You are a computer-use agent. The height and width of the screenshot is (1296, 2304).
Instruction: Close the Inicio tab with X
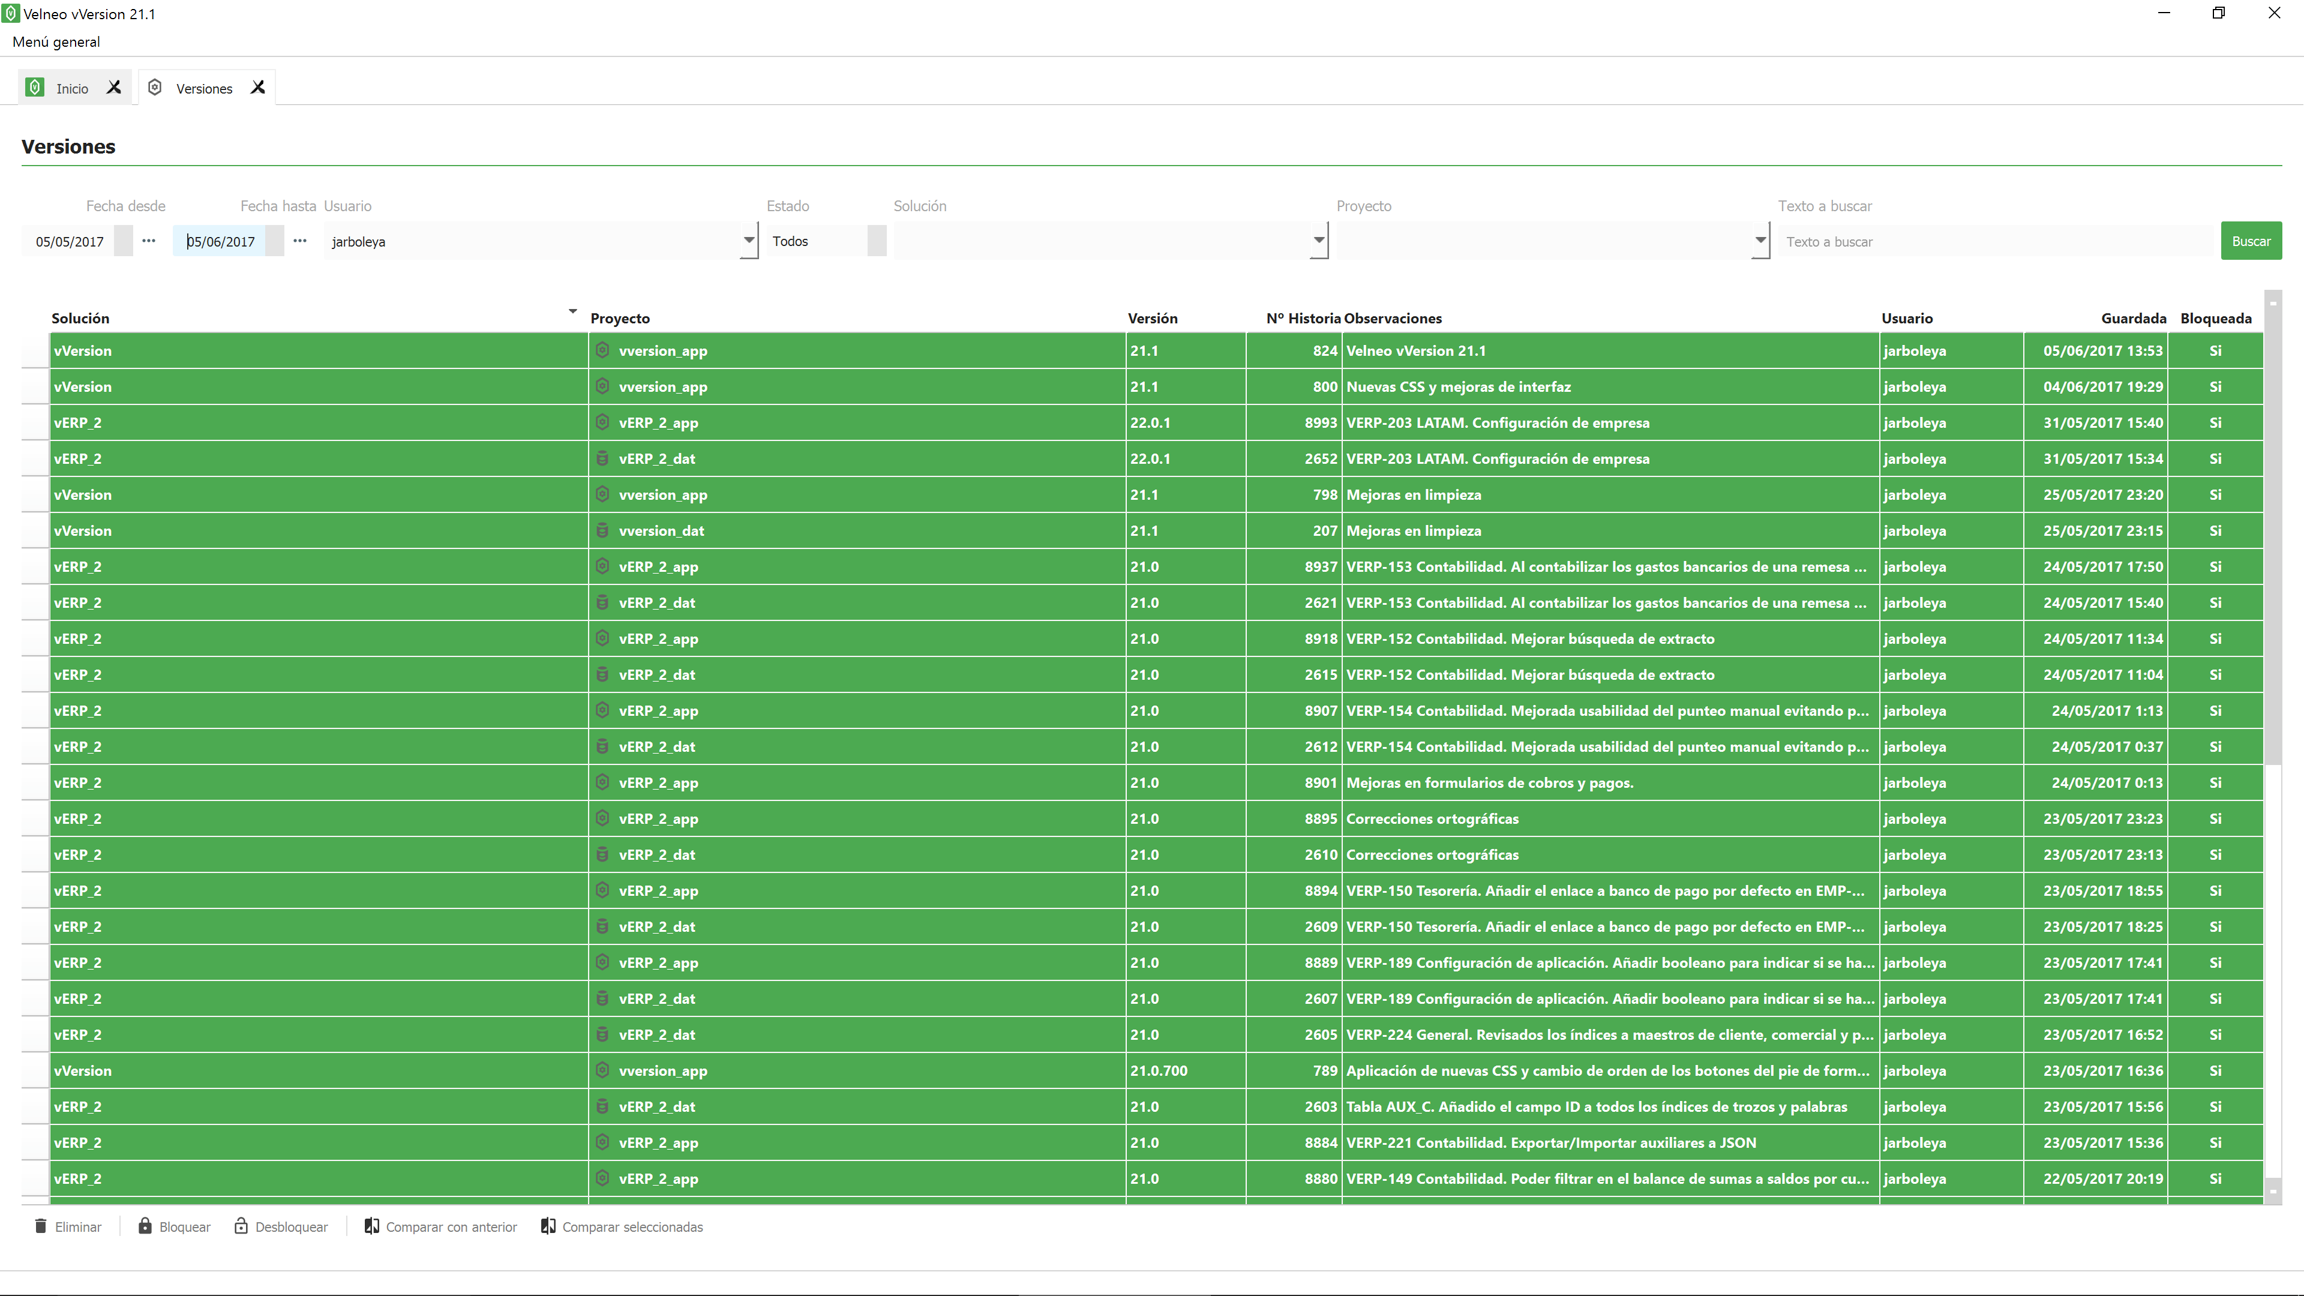114,88
